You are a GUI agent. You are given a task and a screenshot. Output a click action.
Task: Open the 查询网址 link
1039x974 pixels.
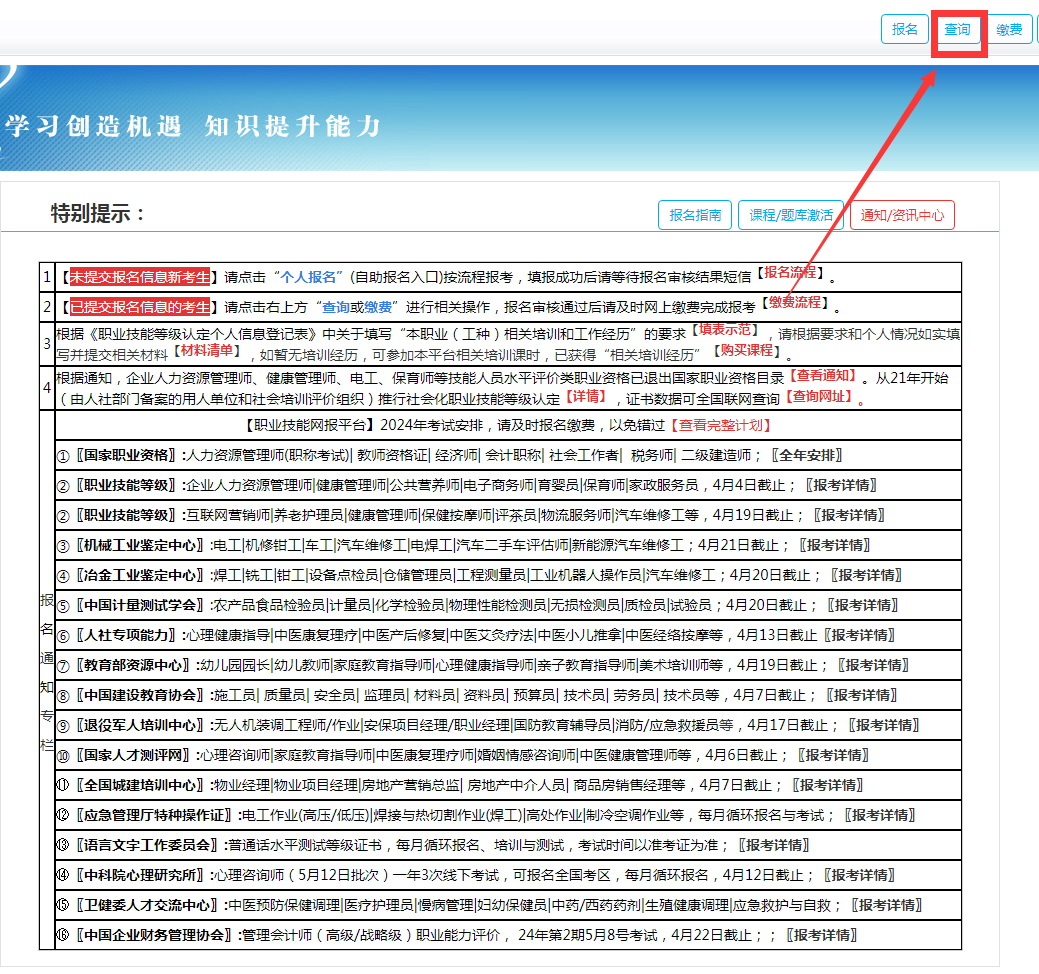tap(819, 396)
